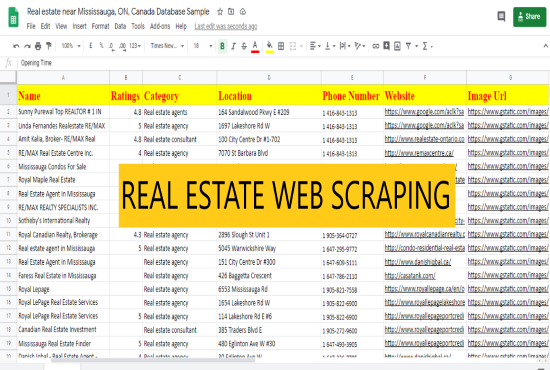Click the Insert link icon
The image size is (550, 370).
pyautogui.click(x=376, y=46)
